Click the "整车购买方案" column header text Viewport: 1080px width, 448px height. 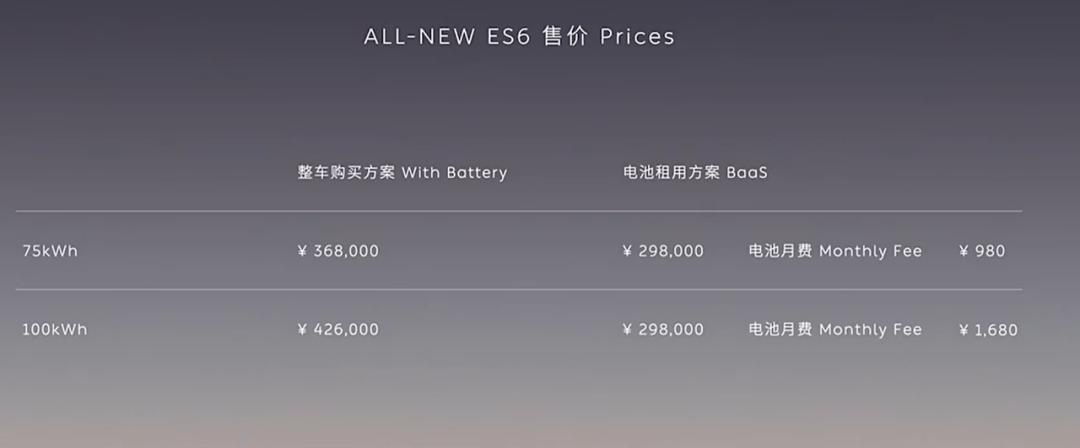coord(346,173)
